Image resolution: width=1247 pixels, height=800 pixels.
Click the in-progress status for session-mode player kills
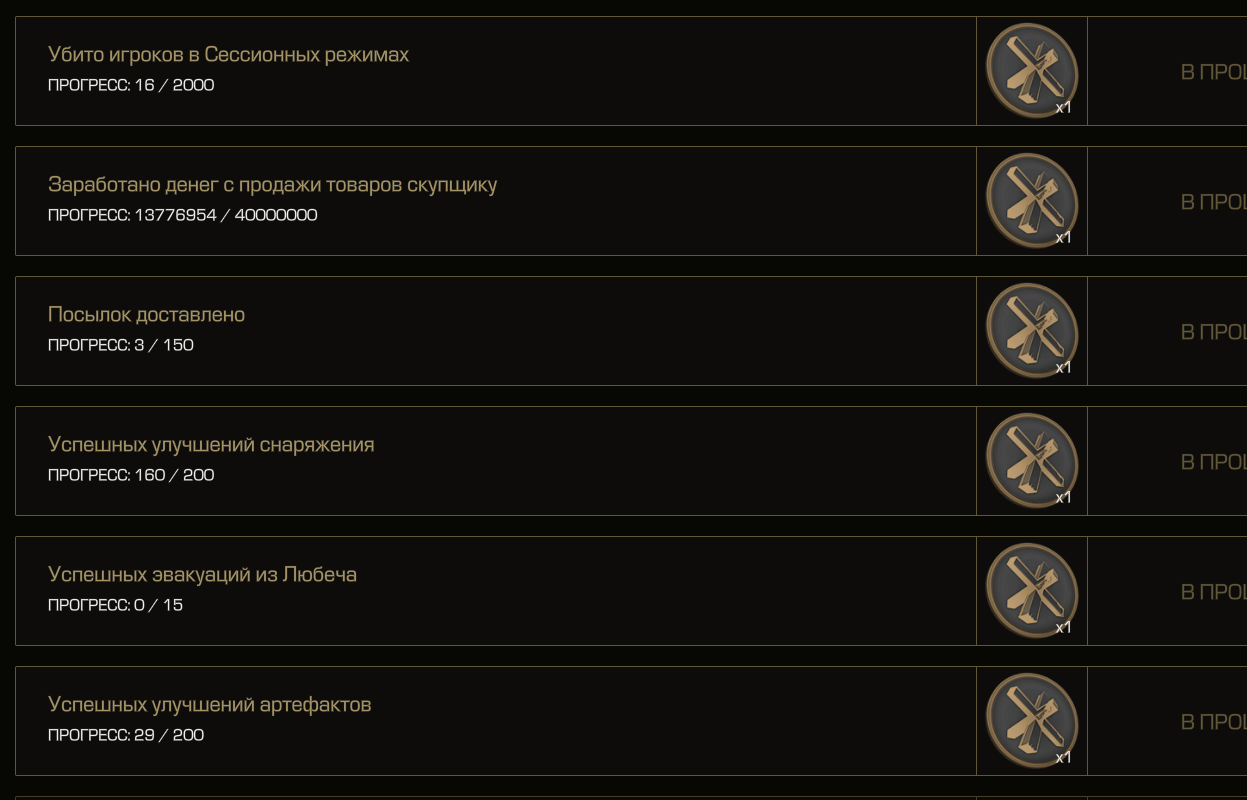1213,72
